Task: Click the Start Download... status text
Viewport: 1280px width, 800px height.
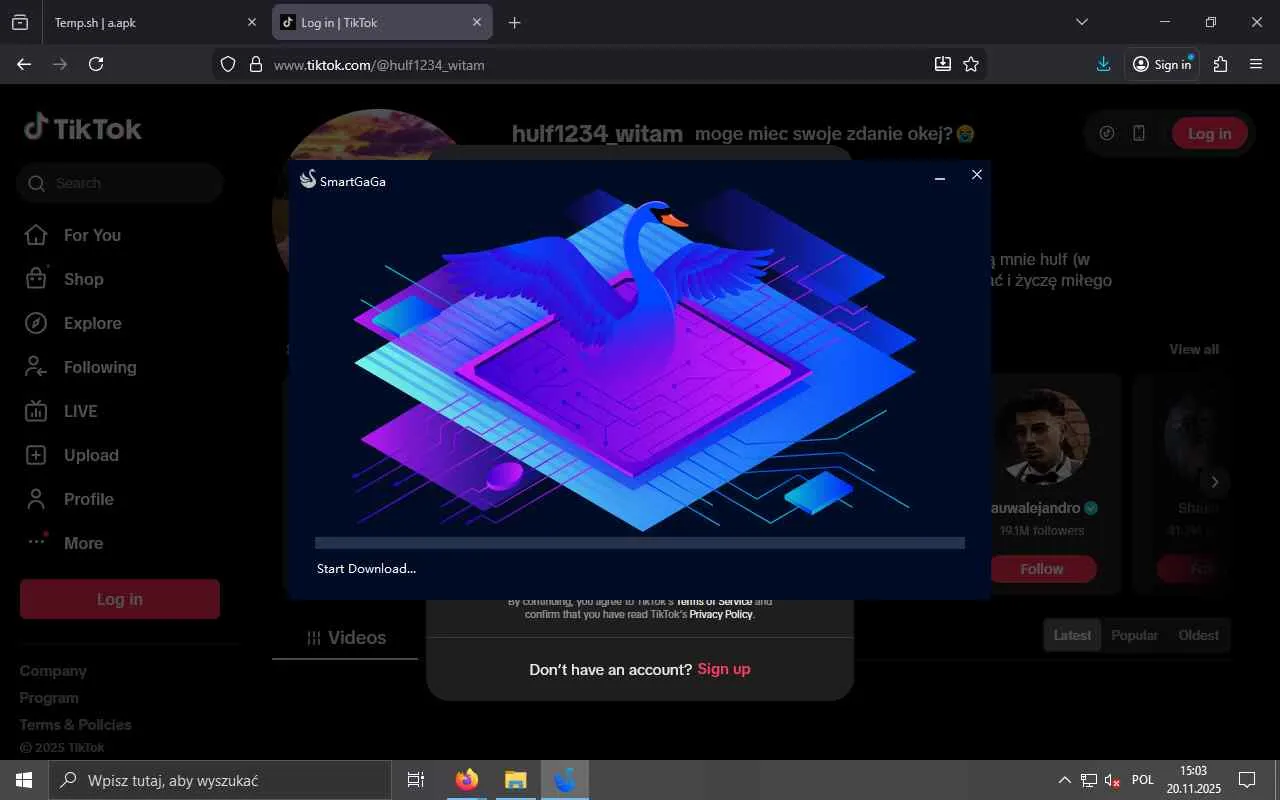Action: click(366, 569)
